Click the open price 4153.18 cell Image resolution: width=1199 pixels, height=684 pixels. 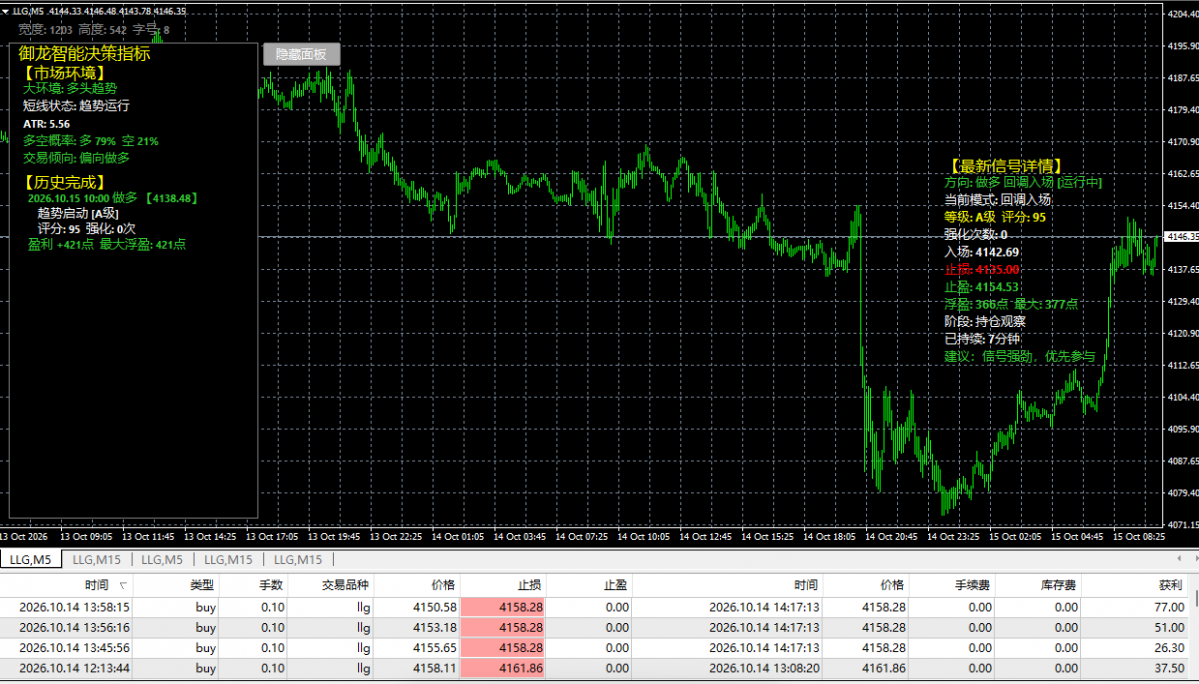pos(435,627)
